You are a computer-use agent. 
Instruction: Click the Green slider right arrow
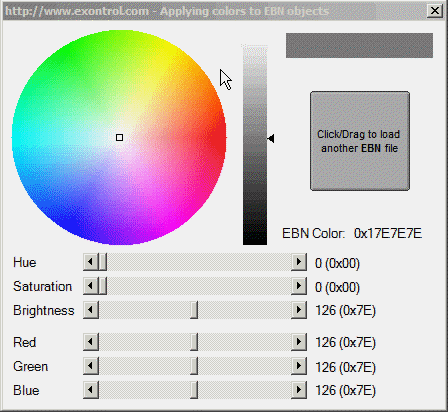pyautogui.click(x=299, y=366)
